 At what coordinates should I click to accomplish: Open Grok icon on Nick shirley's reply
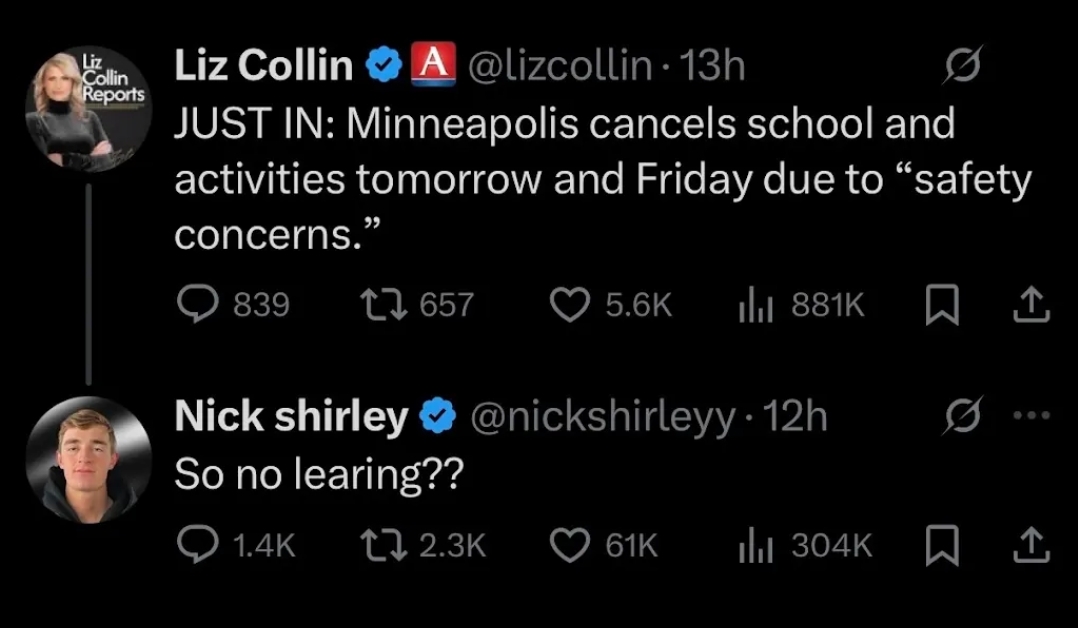pos(966,416)
